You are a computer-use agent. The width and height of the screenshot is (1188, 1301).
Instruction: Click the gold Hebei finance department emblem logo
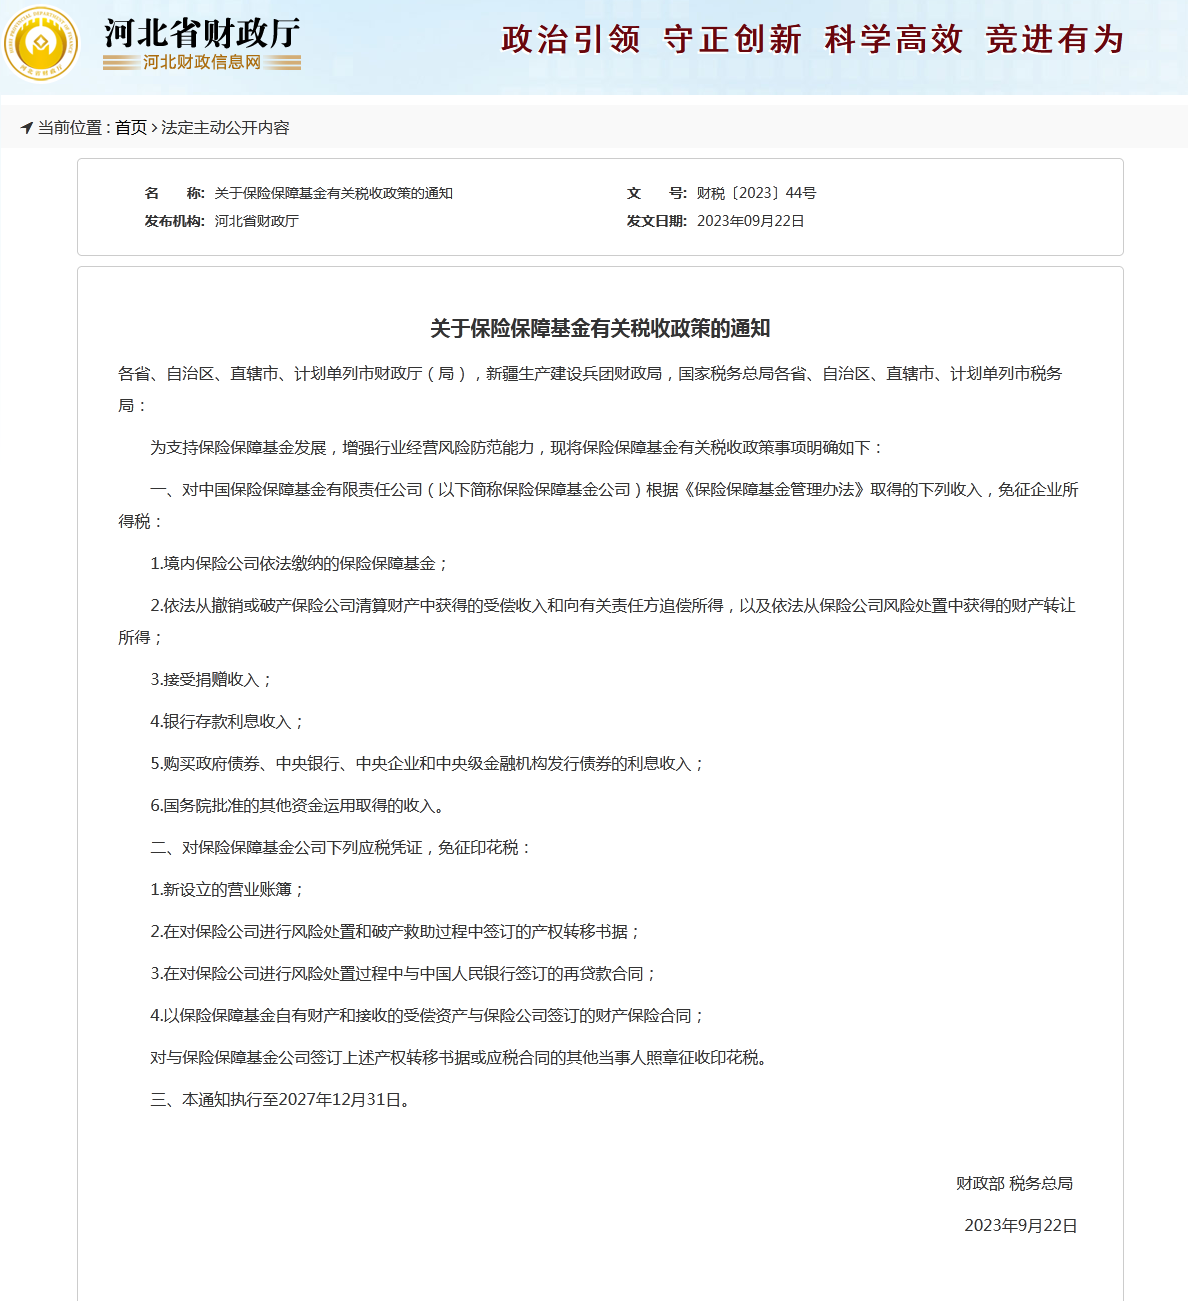coord(41,44)
